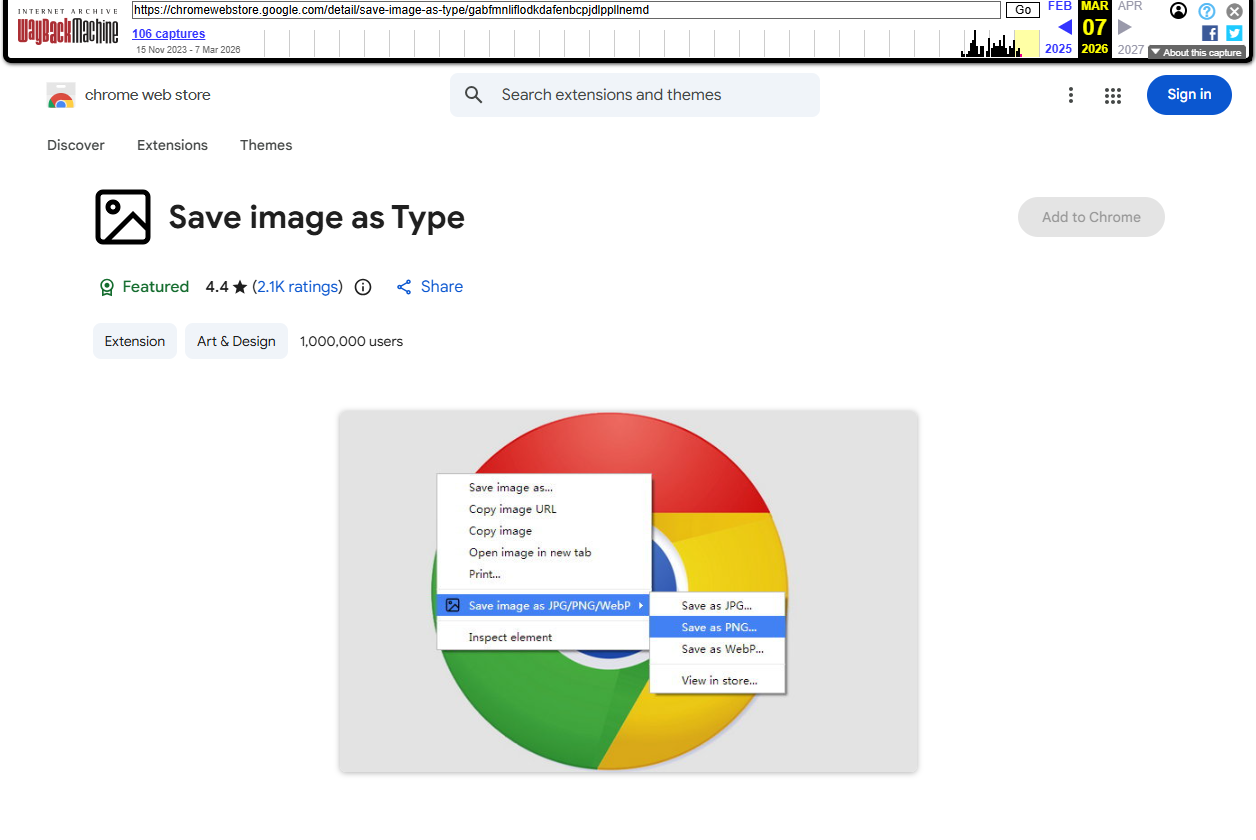Click the Sign in button
Screen dimensions: 1256x840
click(1188, 95)
